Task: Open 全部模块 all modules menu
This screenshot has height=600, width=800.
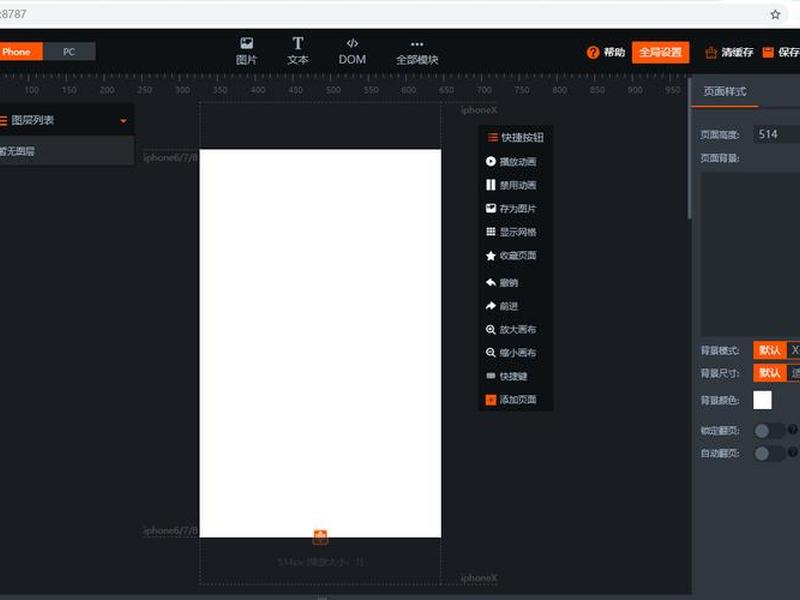Action: (417, 51)
